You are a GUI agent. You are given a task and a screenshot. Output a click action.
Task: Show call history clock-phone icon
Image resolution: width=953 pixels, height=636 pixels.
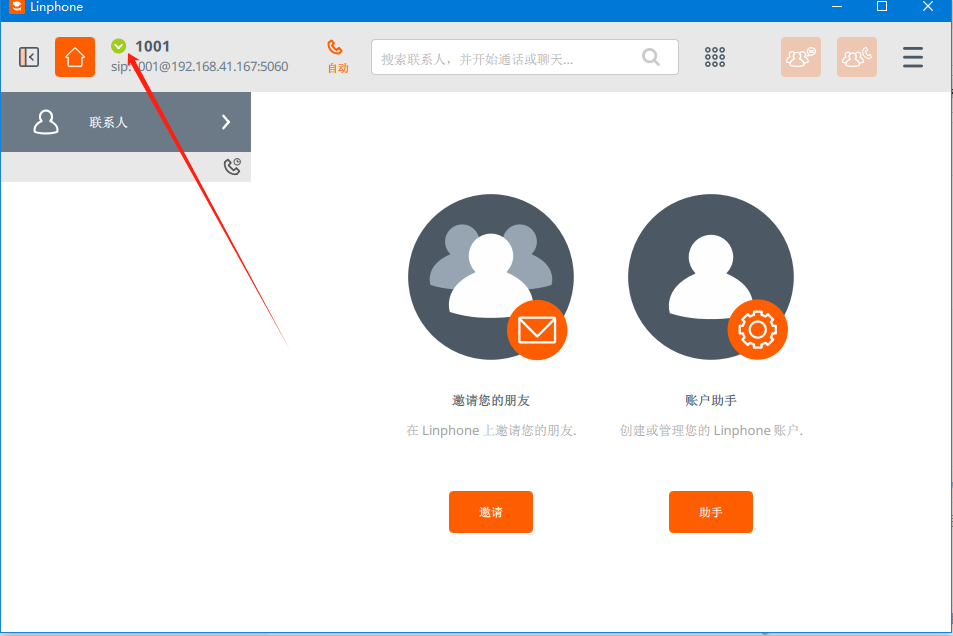point(232,167)
